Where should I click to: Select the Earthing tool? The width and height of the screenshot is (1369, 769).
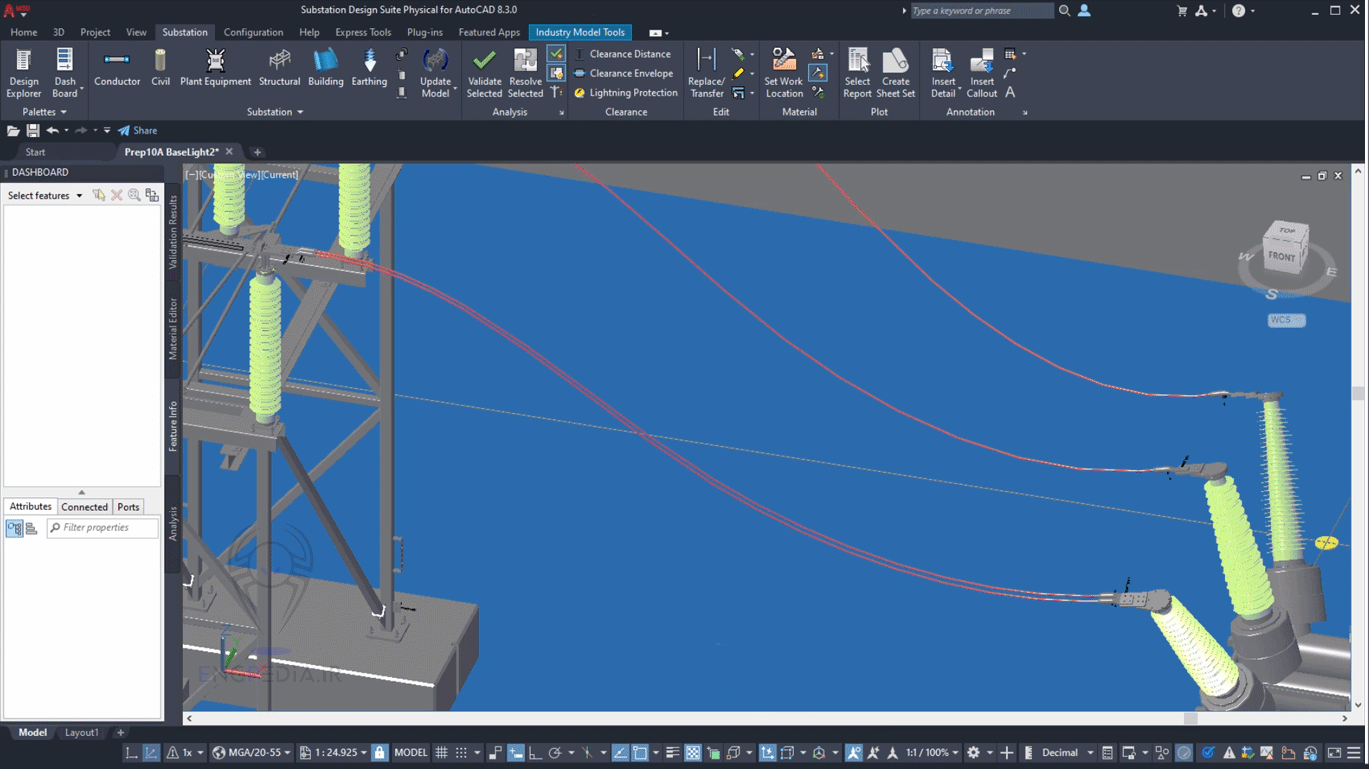click(369, 70)
